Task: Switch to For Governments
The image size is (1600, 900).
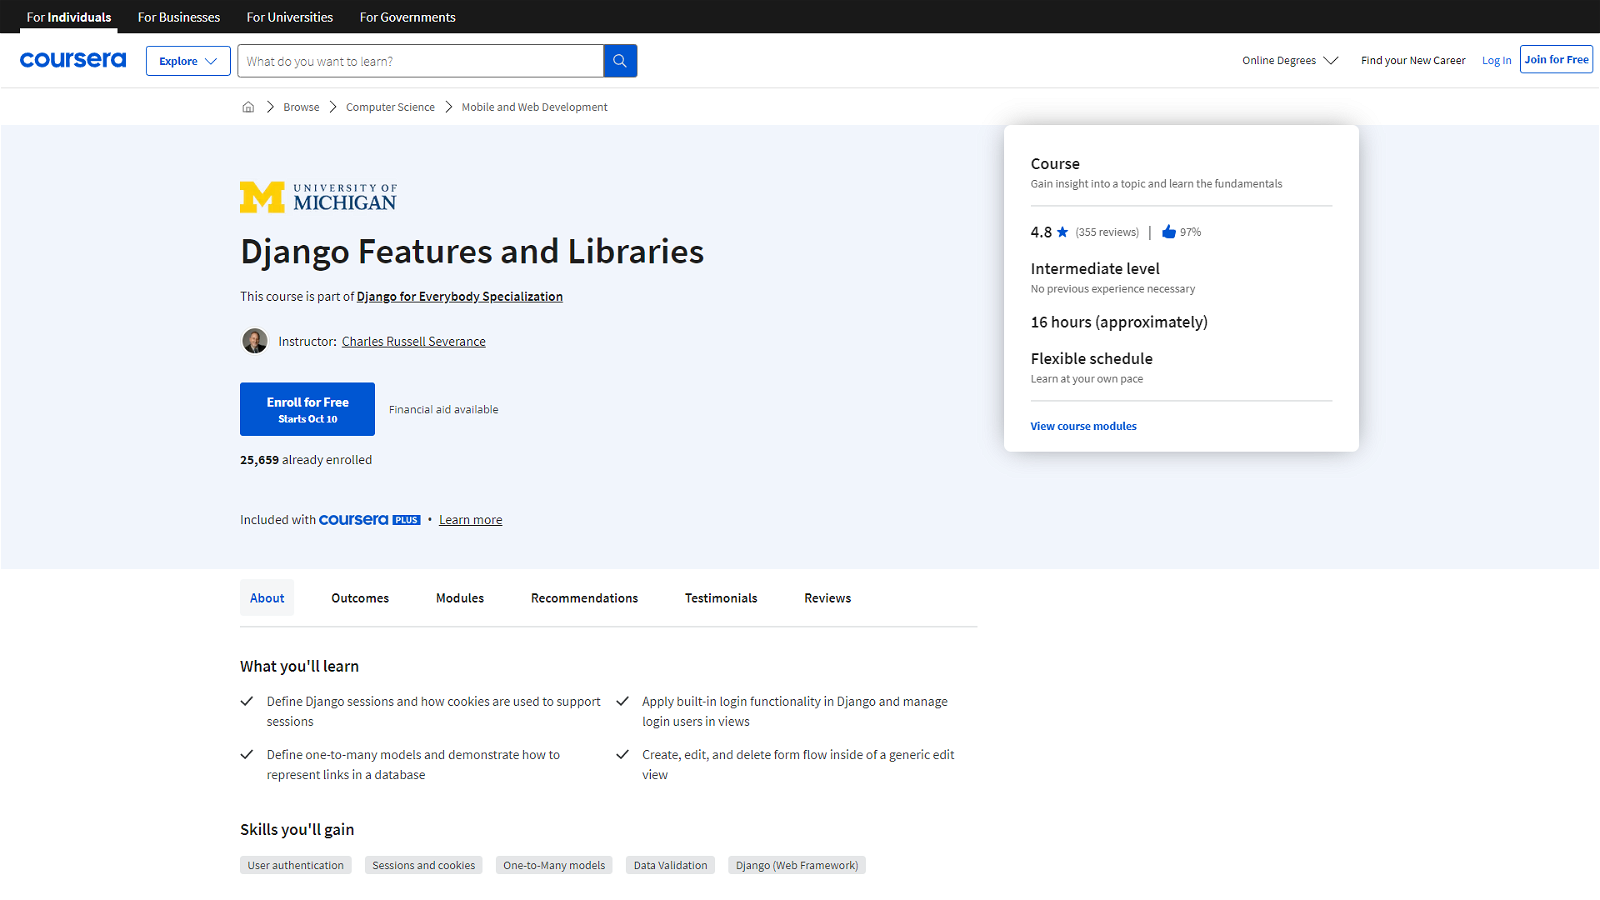Action: [x=407, y=17]
